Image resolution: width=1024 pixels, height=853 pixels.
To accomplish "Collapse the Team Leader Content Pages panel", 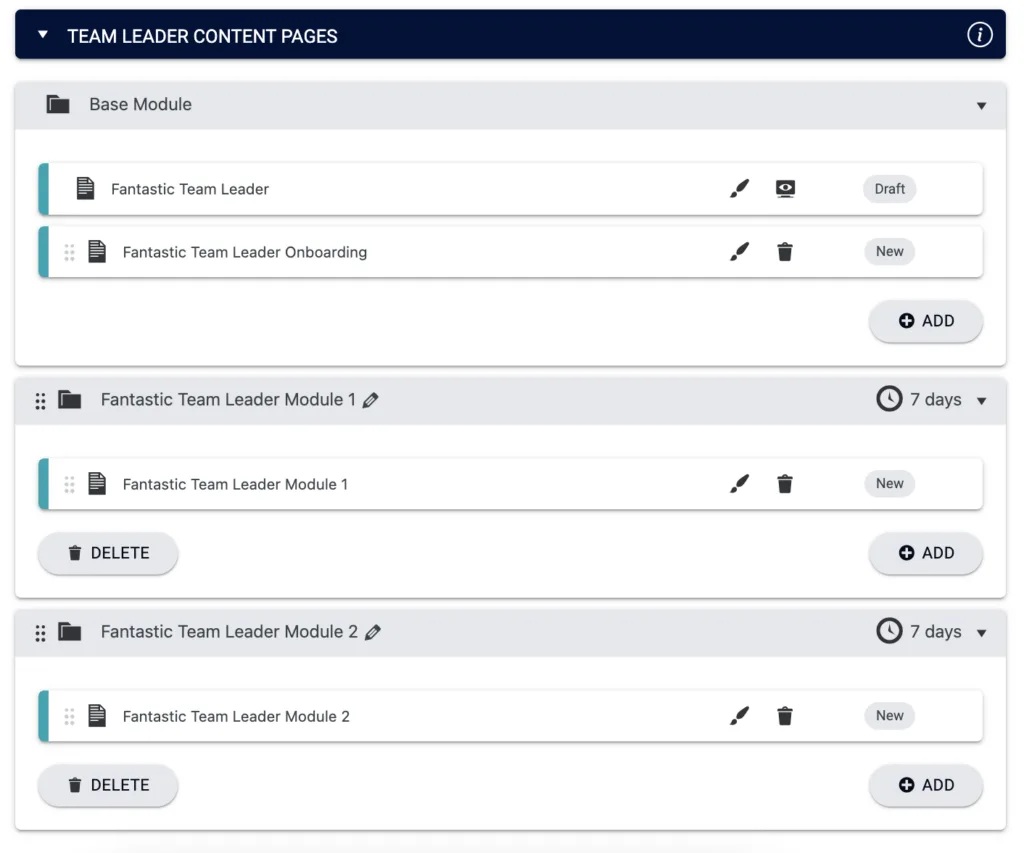I will pyautogui.click(x=41, y=32).
